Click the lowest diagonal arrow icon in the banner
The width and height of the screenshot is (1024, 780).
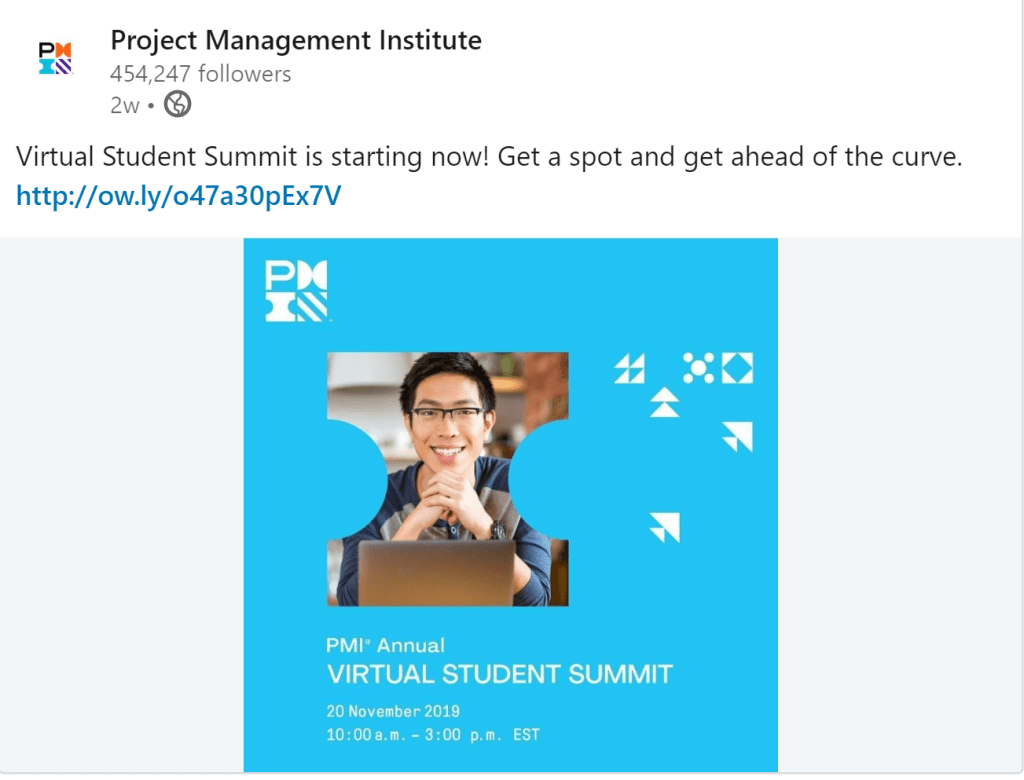[665, 527]
